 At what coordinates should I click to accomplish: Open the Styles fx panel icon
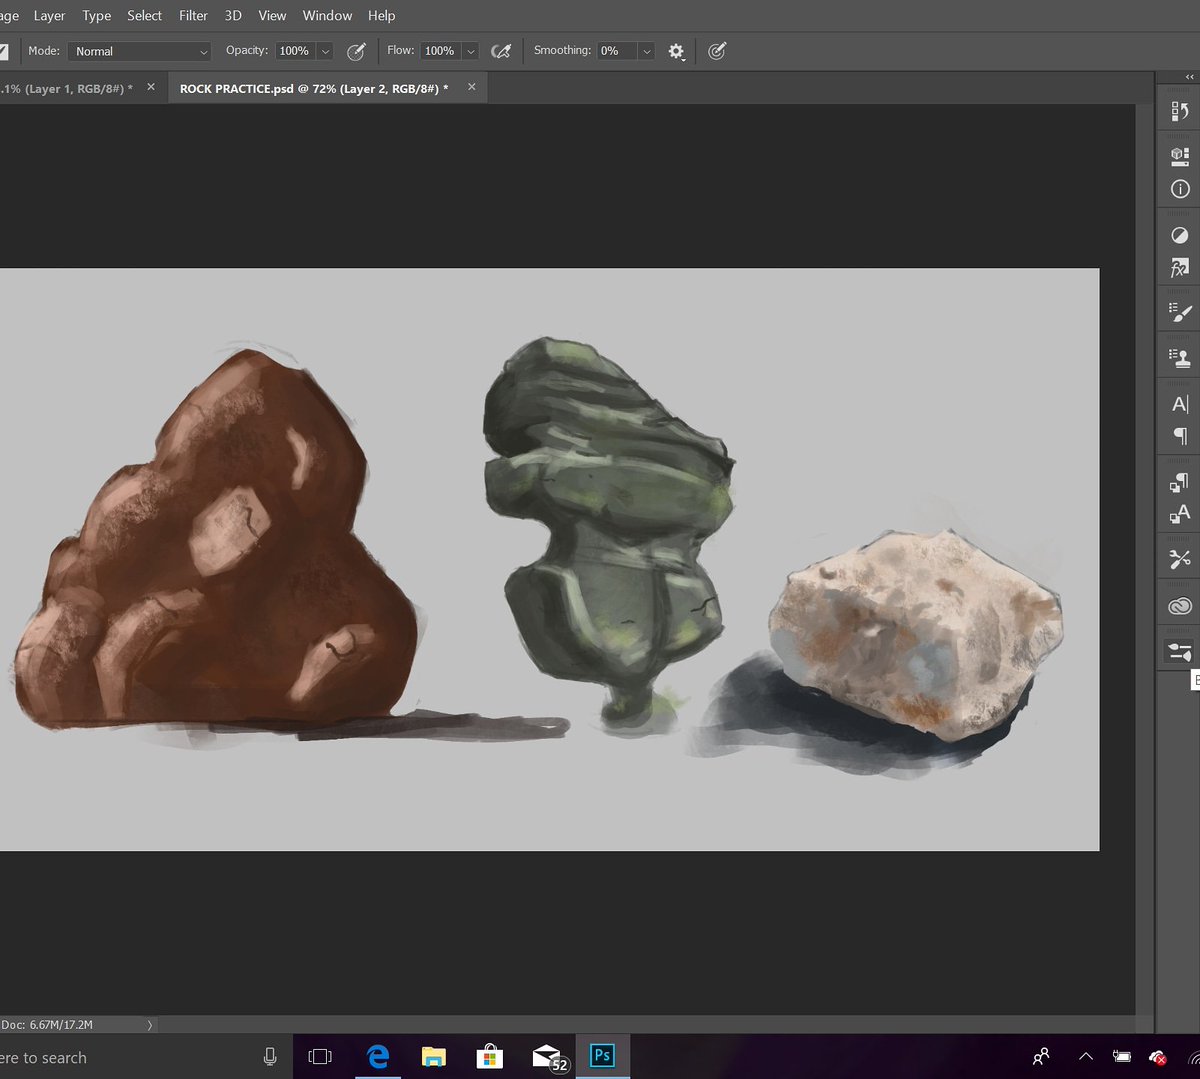pyautogui.click(x=1180, y=268)
